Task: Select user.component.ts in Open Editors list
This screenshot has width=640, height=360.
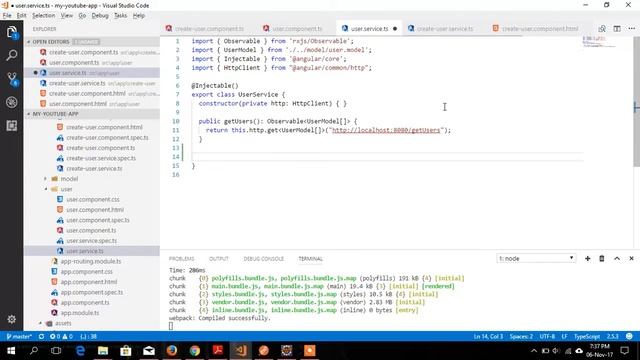Action: (74, 62)
